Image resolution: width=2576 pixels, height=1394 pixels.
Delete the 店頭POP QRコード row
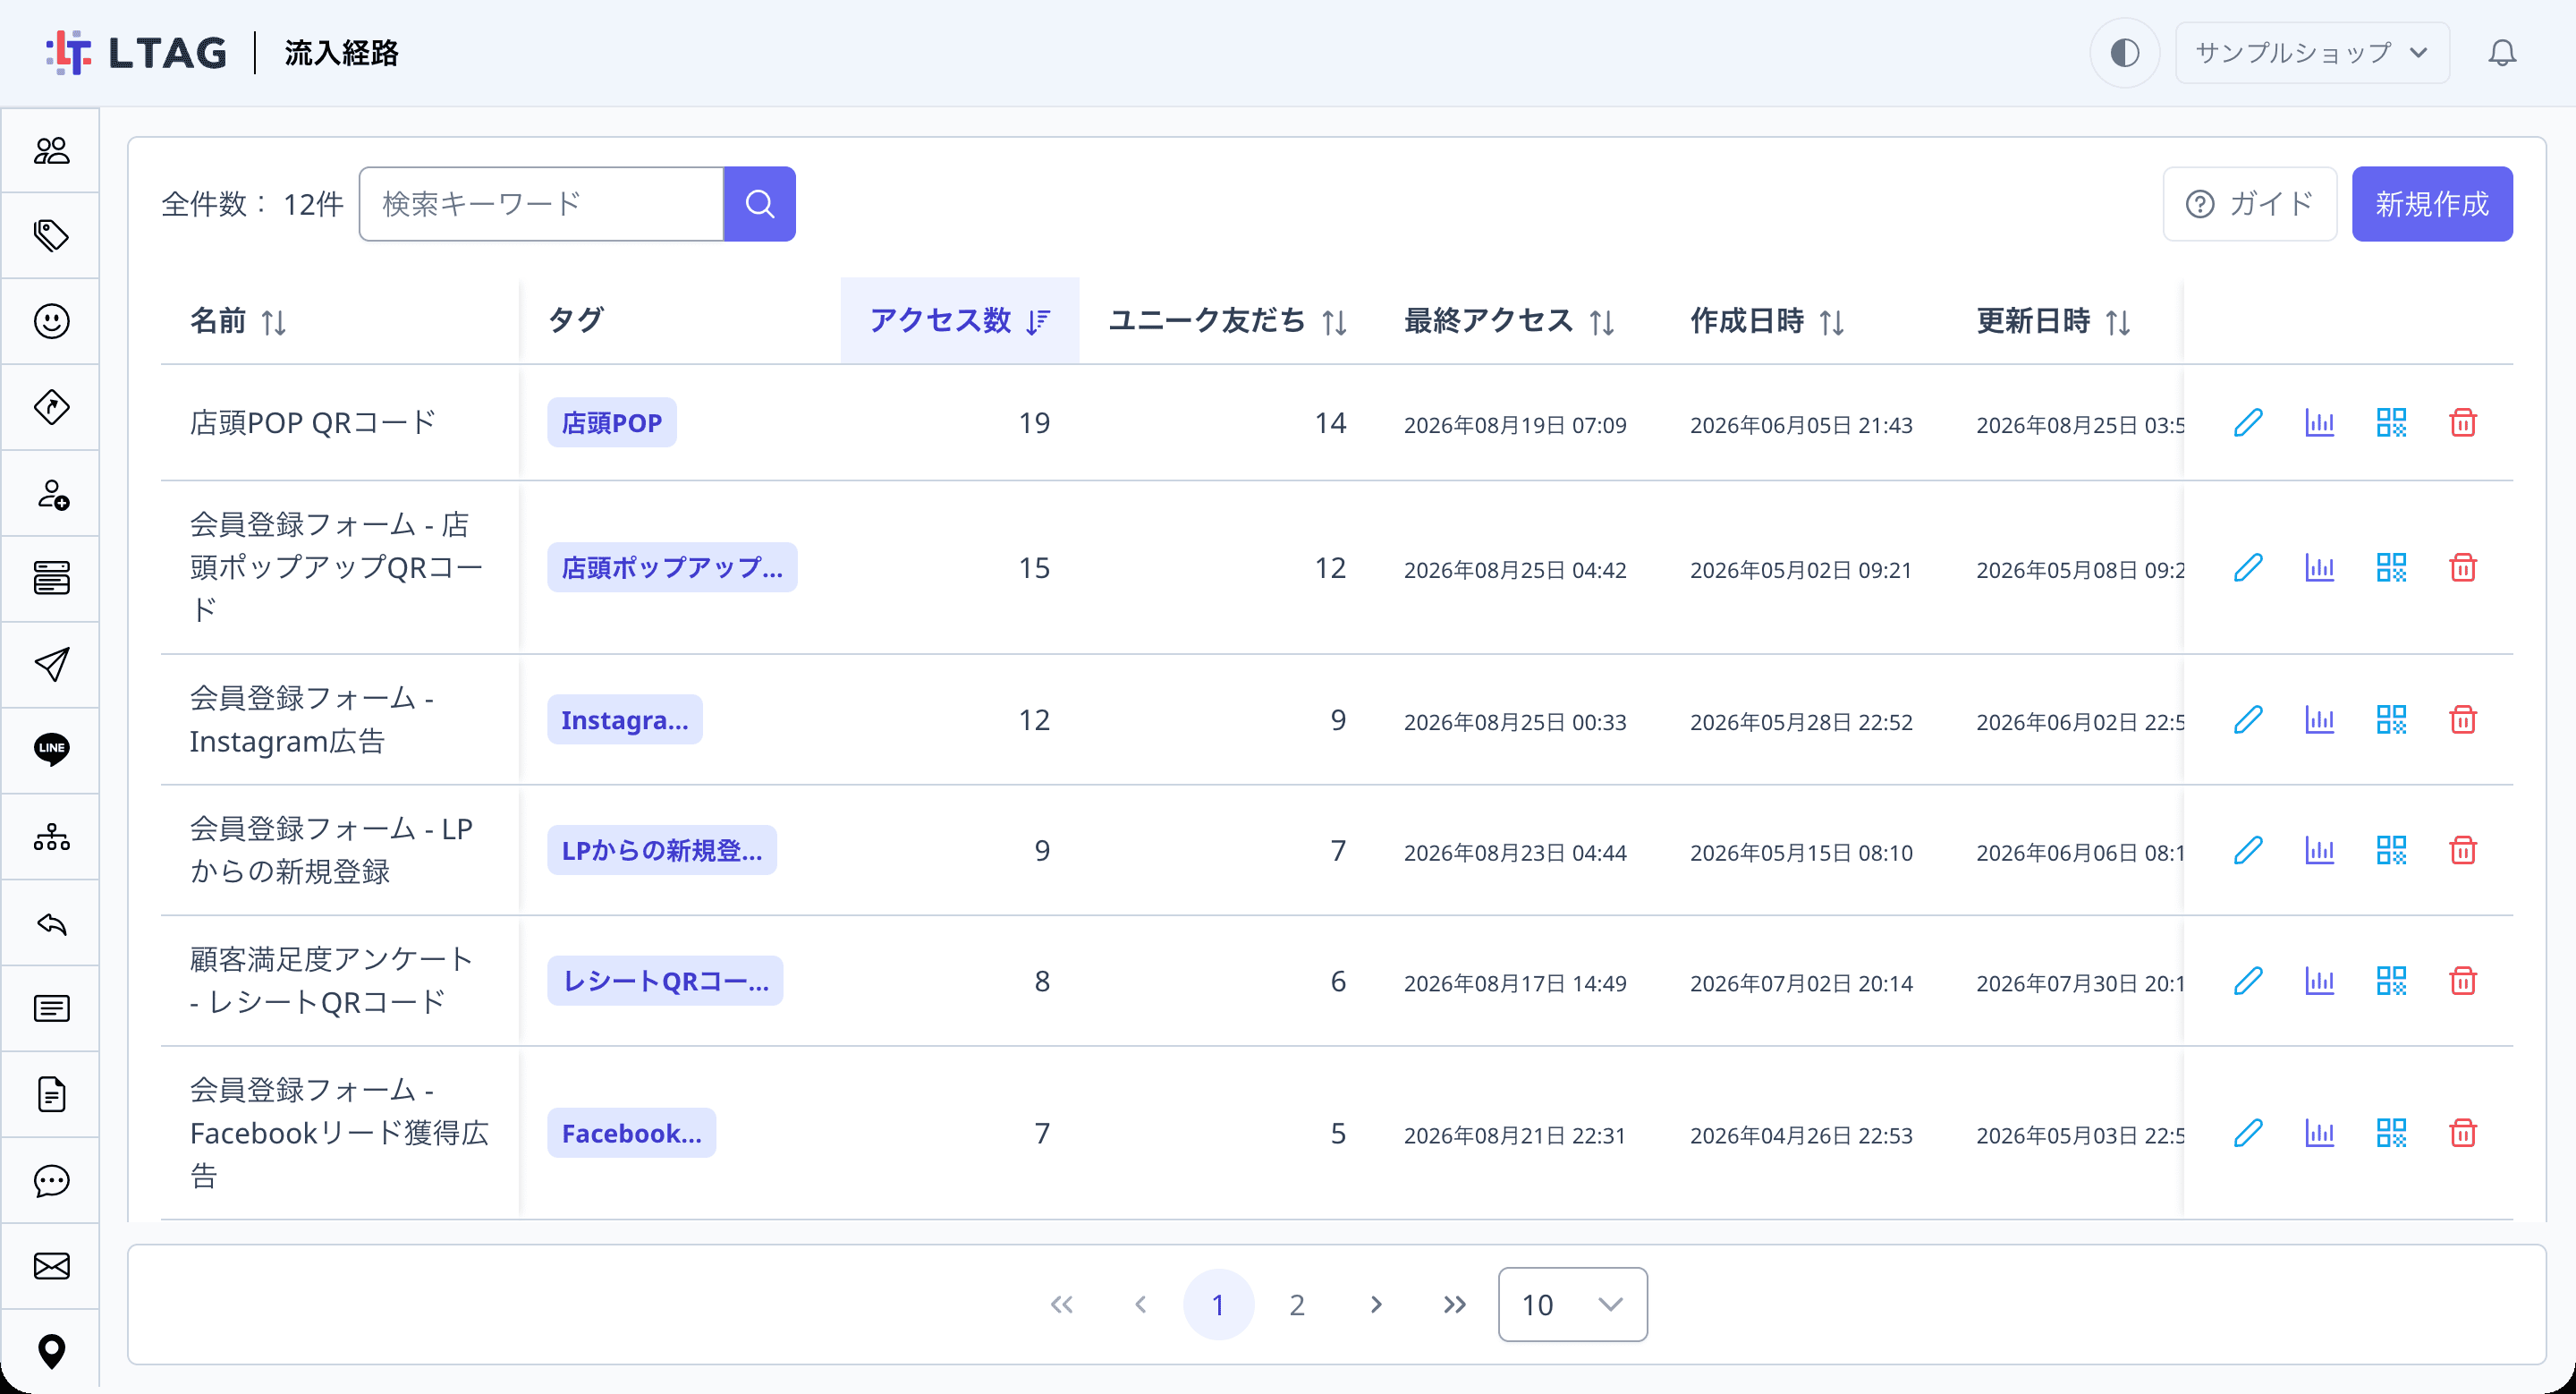tap(2463, 423)
